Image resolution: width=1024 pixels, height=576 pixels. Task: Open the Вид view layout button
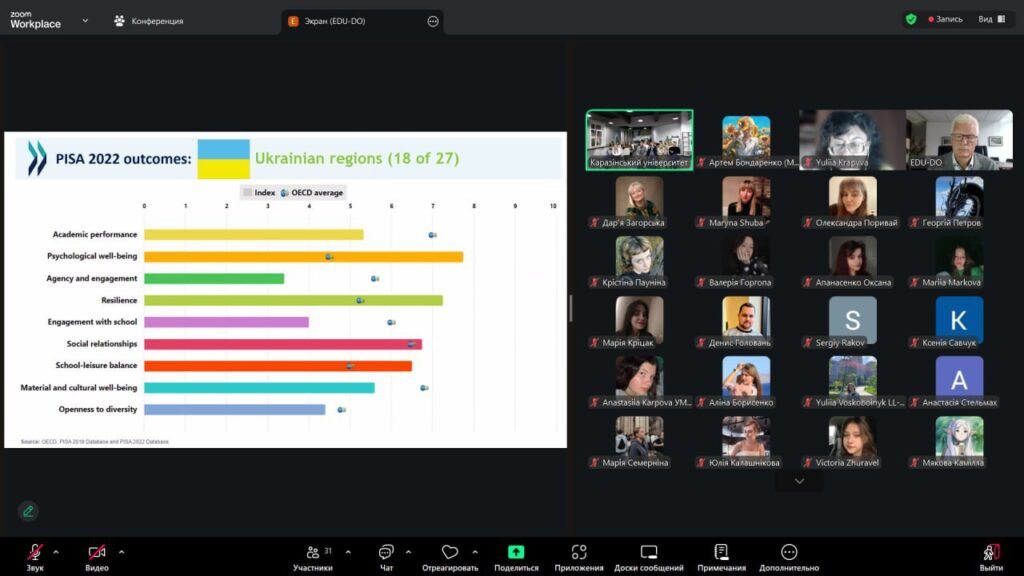[991, 19]
